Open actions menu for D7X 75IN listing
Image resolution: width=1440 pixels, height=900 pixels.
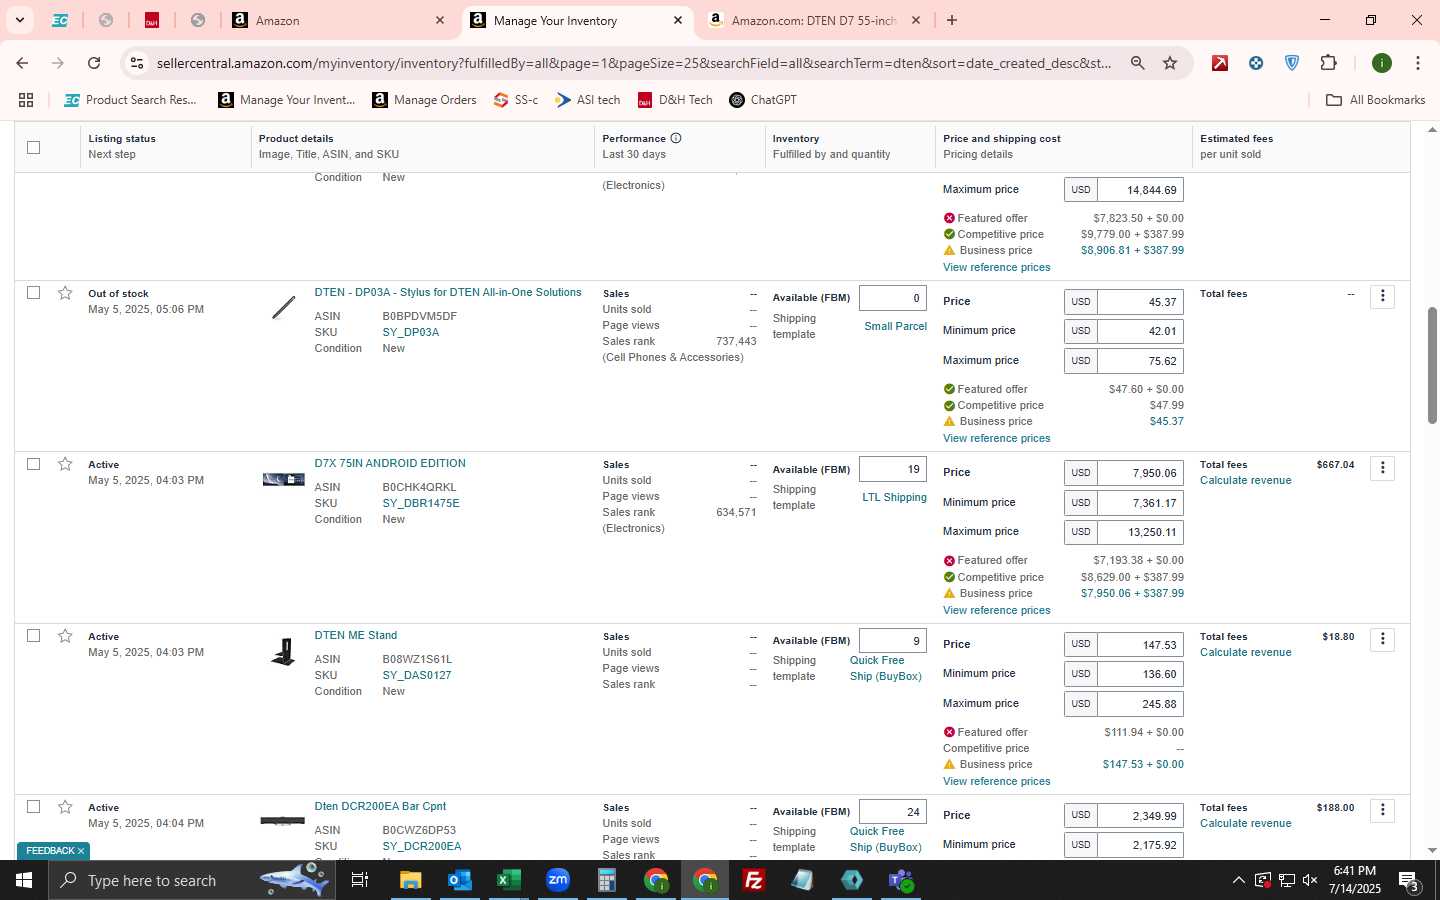1382,467
